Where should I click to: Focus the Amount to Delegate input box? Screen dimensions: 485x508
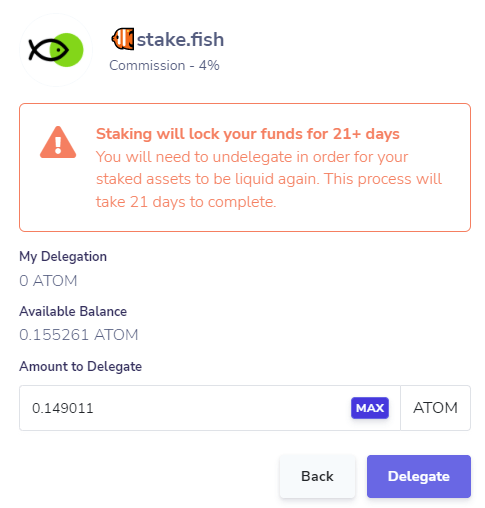[x=210, y=408]
